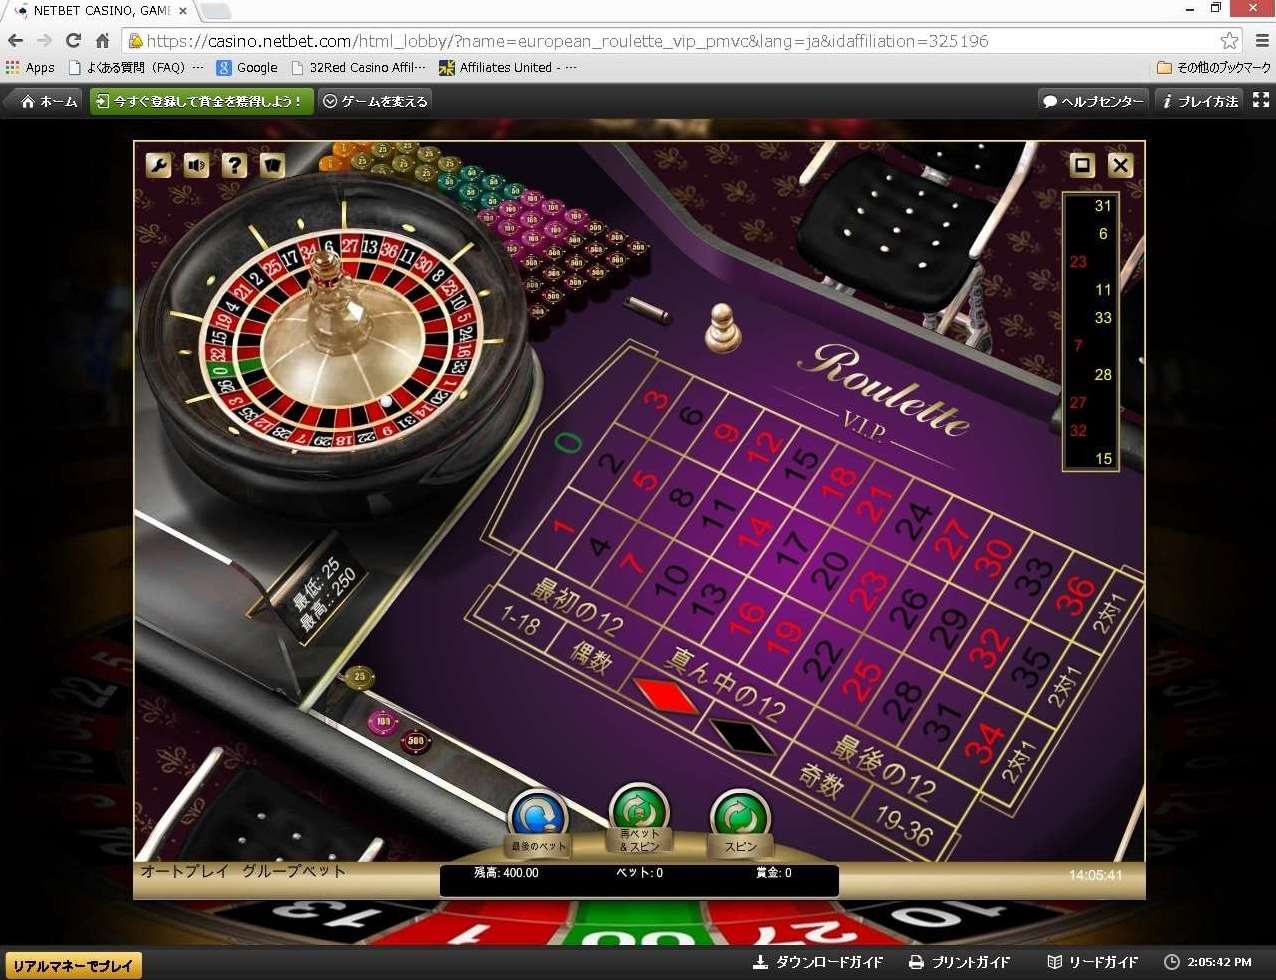Bet on 偶数 even field
This screenshot has height=980, width=1276.
click(589, 658)
